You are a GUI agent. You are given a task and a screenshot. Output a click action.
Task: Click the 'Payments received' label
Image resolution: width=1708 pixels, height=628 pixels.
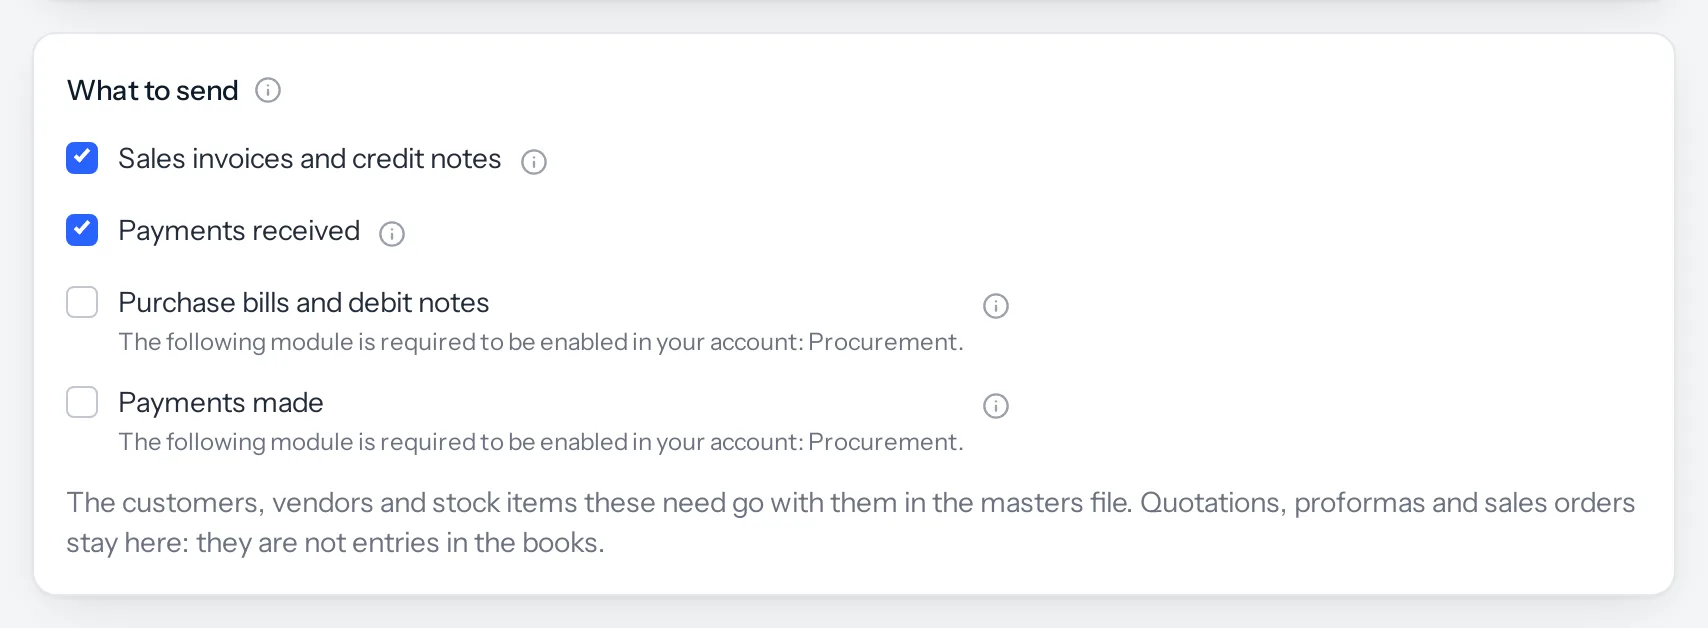239,231
